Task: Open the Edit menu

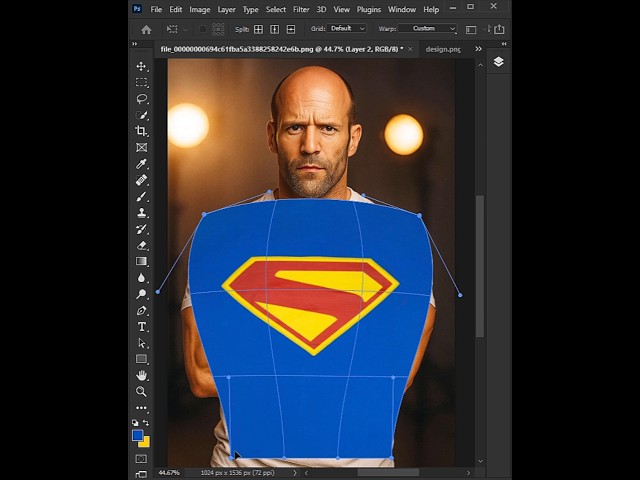Action: pyautogui.click(x=176, y=9)
